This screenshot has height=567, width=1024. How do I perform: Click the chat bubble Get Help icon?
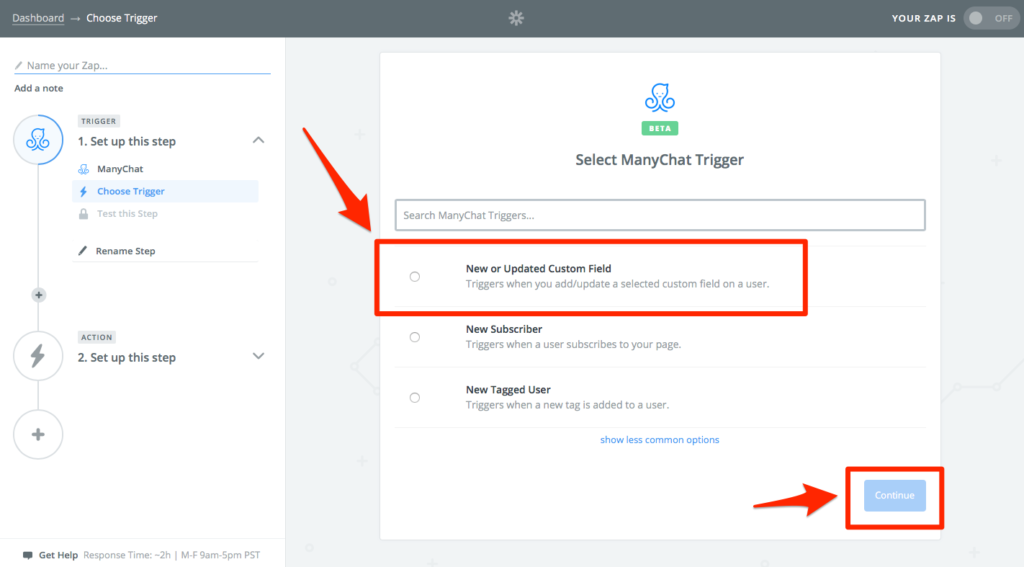pyautogui.click(x=27, y=555)
